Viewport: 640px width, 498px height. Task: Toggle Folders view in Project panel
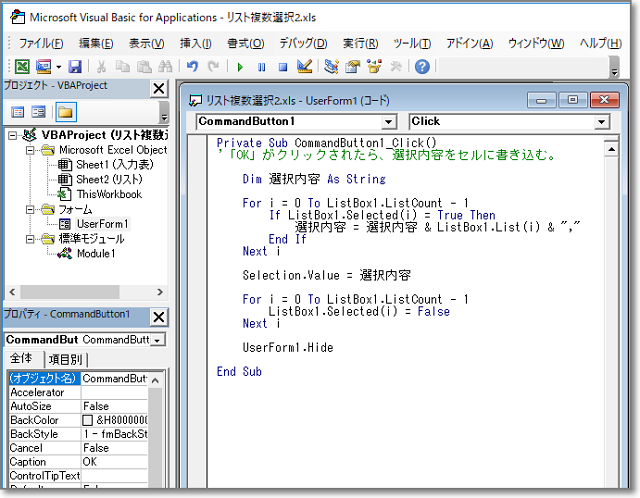(x=65, y=111)
